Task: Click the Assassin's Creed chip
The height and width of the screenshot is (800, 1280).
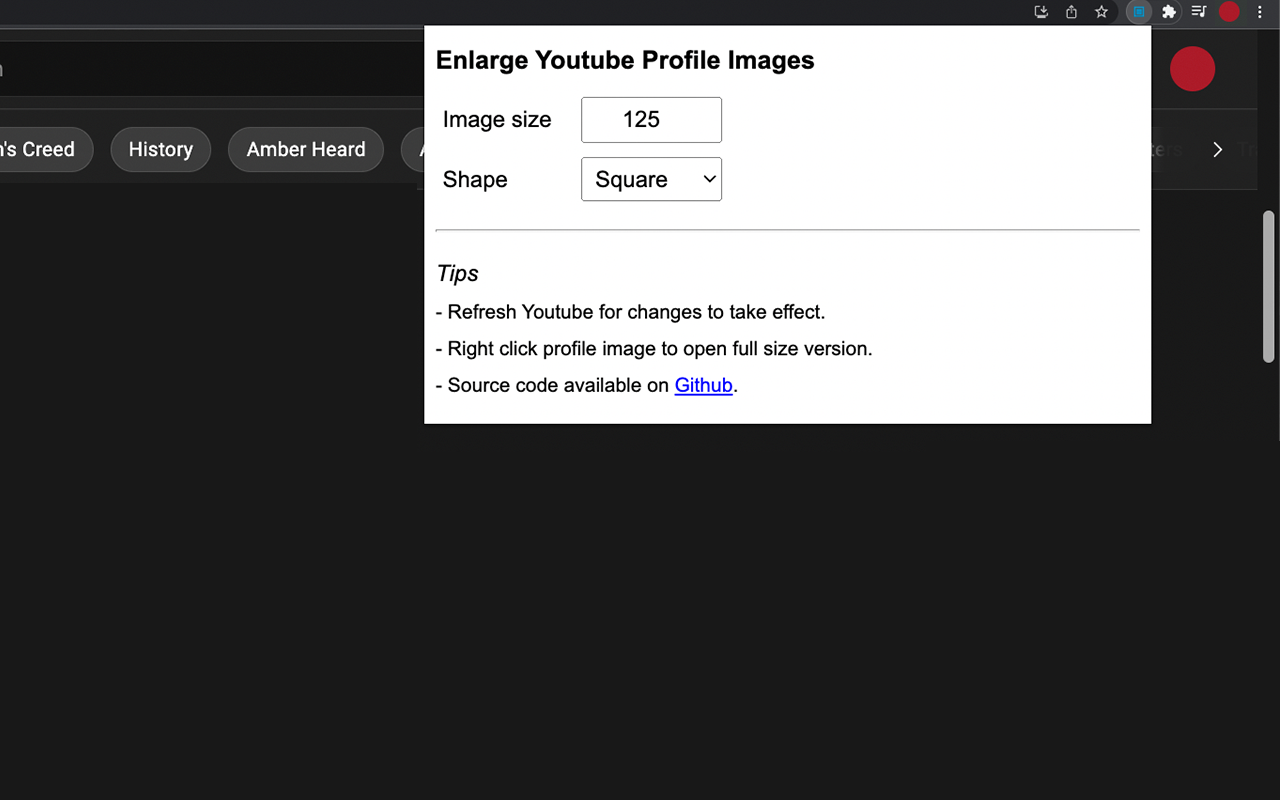Action: pos(38,149)
